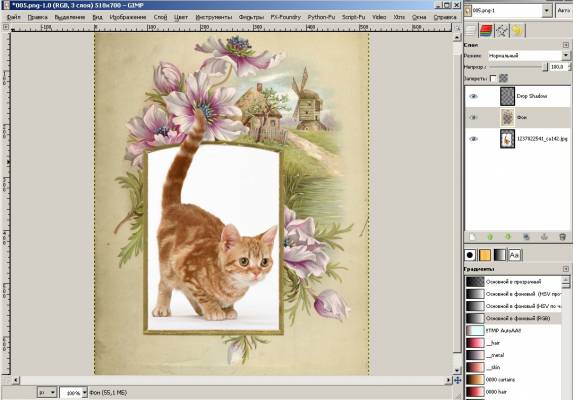Open the Фильтры menu
Image resolution: width=573 pixels, height=400 pixels.
(251, 17)
